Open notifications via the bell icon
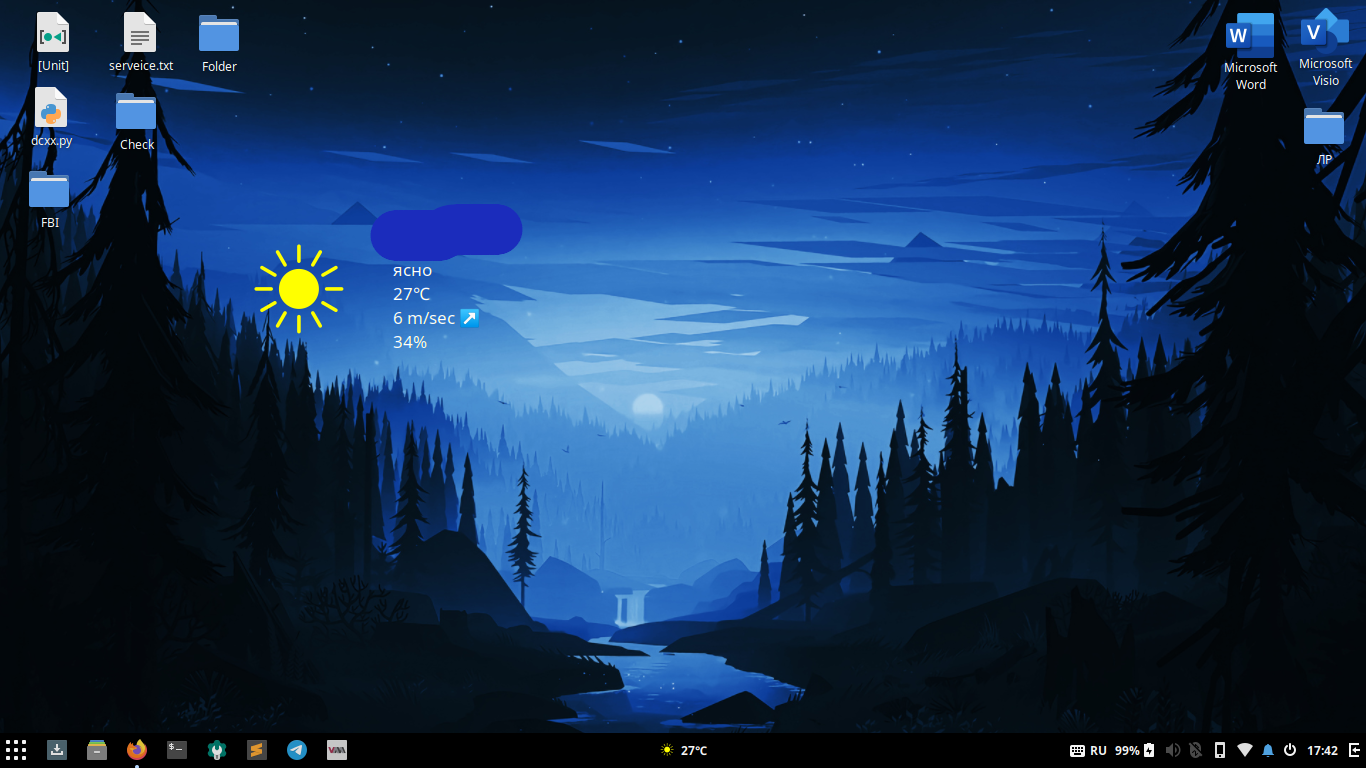 click(1268, 750)
